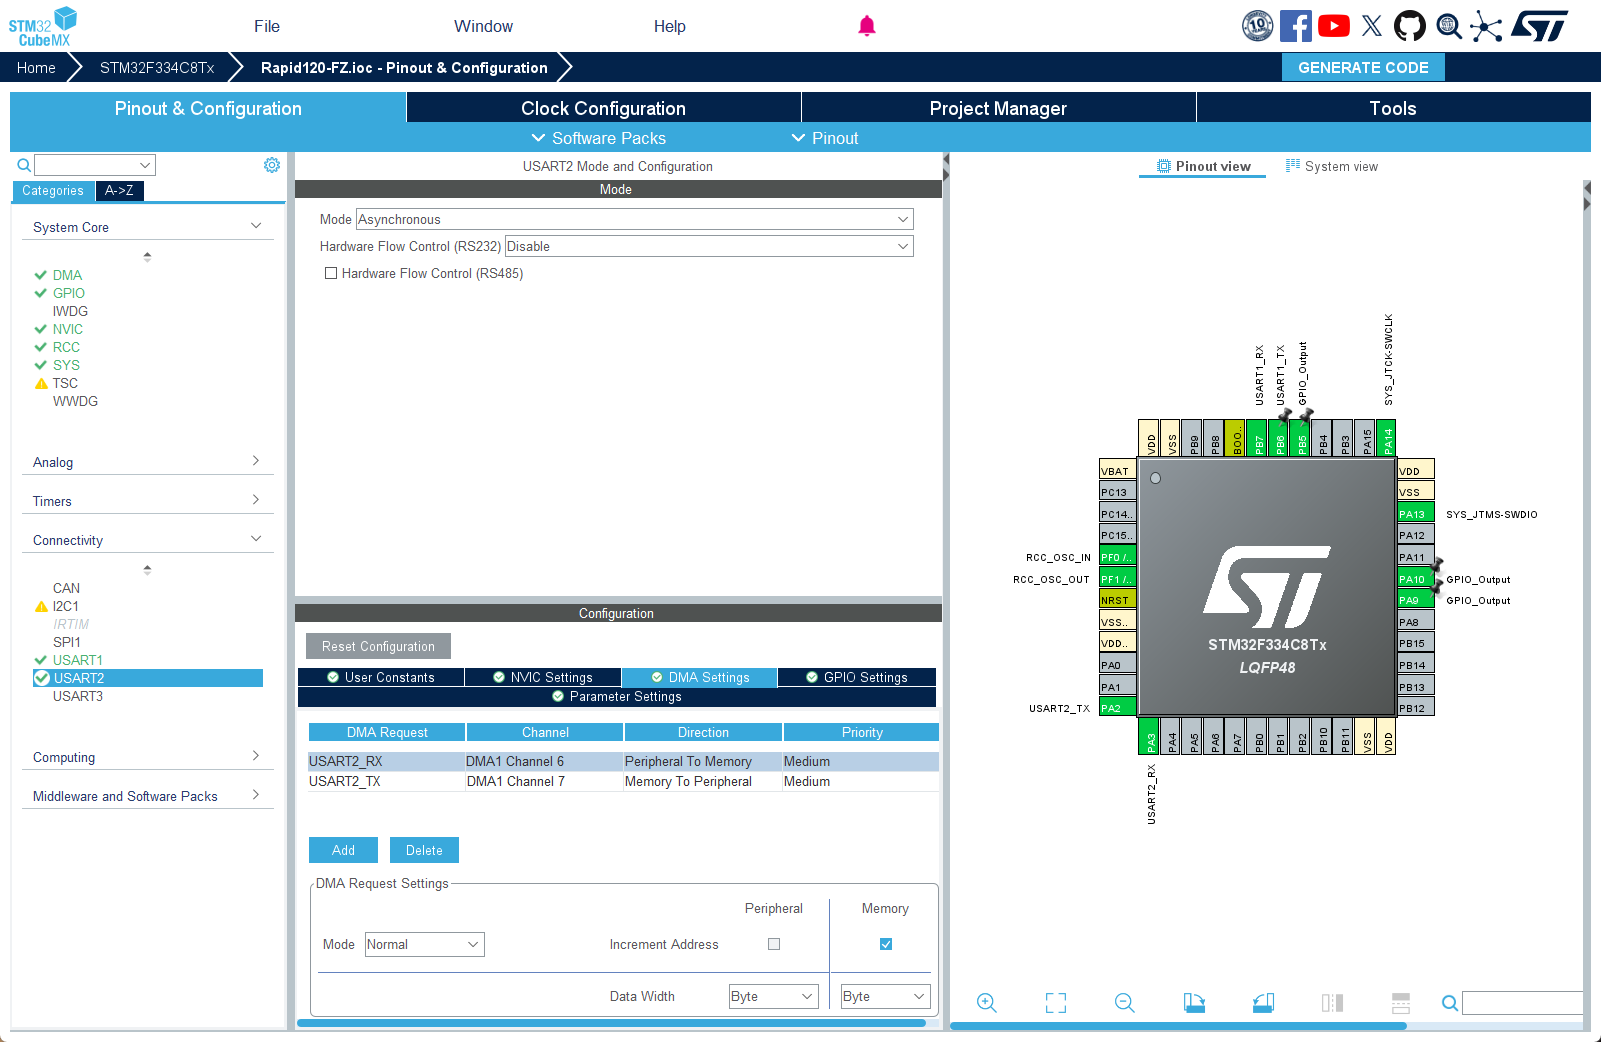Click the GENERATE CODE button
This screenshot has width=1601, height=1042.
tap(1363, 67)
